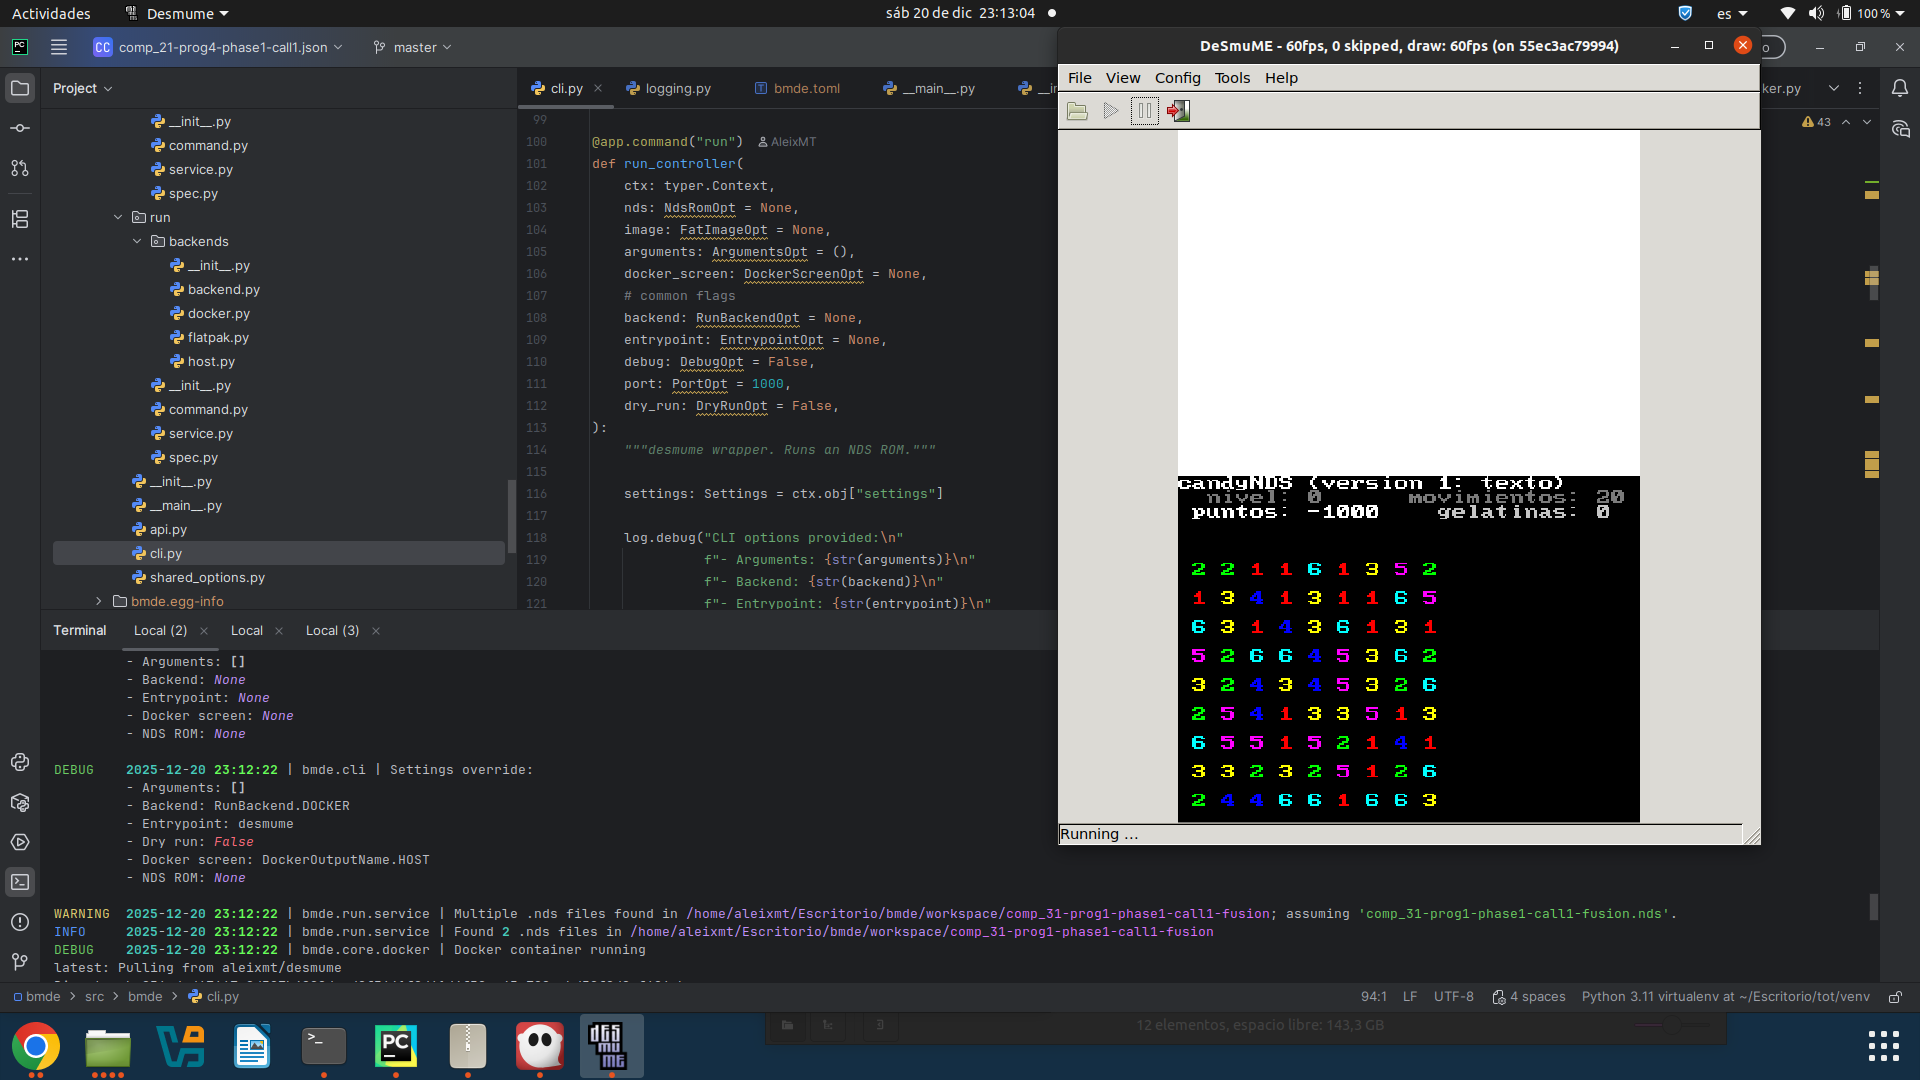
Task: Click UTF-8 encoding in status bar
Action: (1453, 997)
